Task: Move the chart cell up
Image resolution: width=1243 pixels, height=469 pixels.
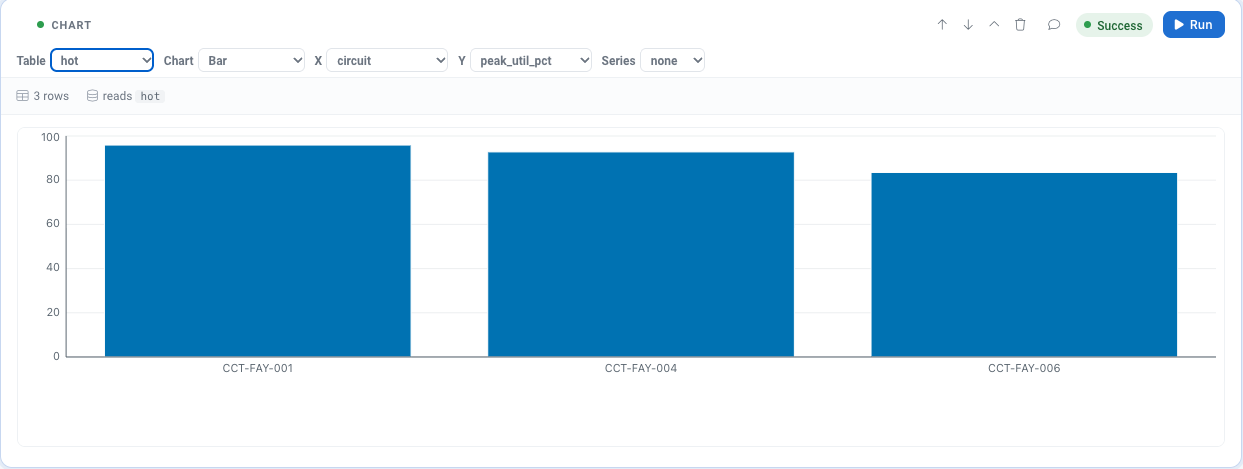Action: coord(942,25)
